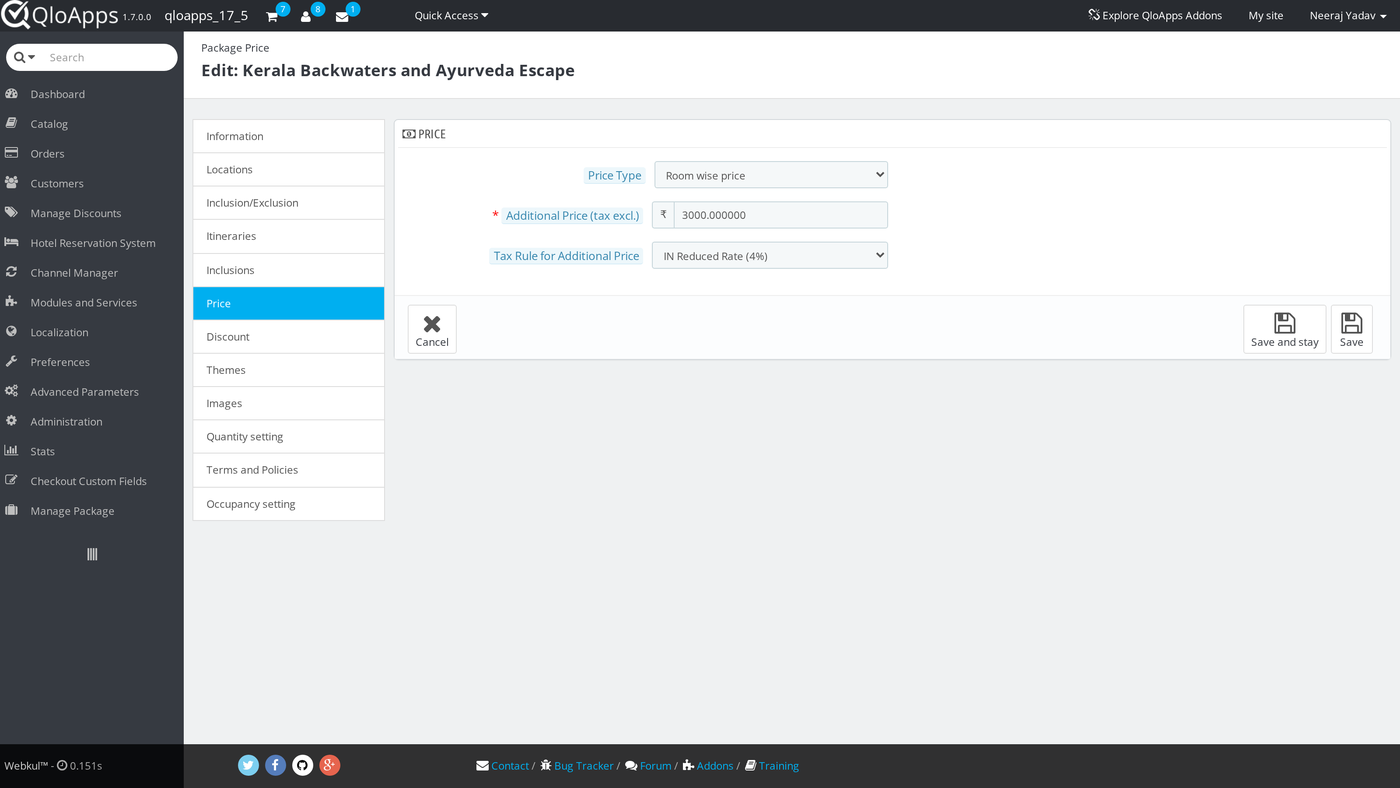Viewport: 1400px width, 788px height.
Task: Click the QloApps logo
Action: coord(60,15)
